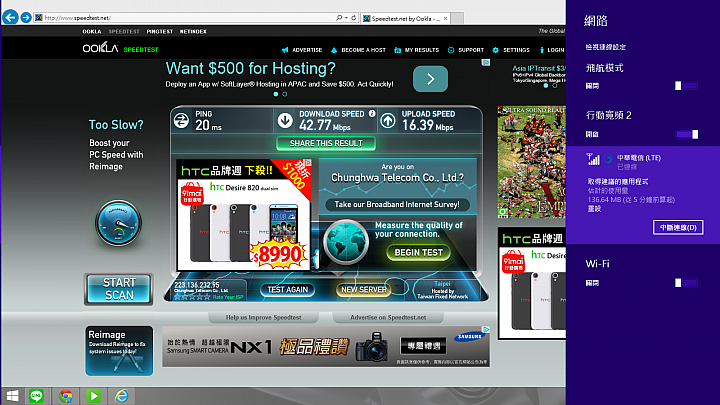Click the Login link
Image resolution: width=720 pixels, height=405 pixels.
(552, 50)
